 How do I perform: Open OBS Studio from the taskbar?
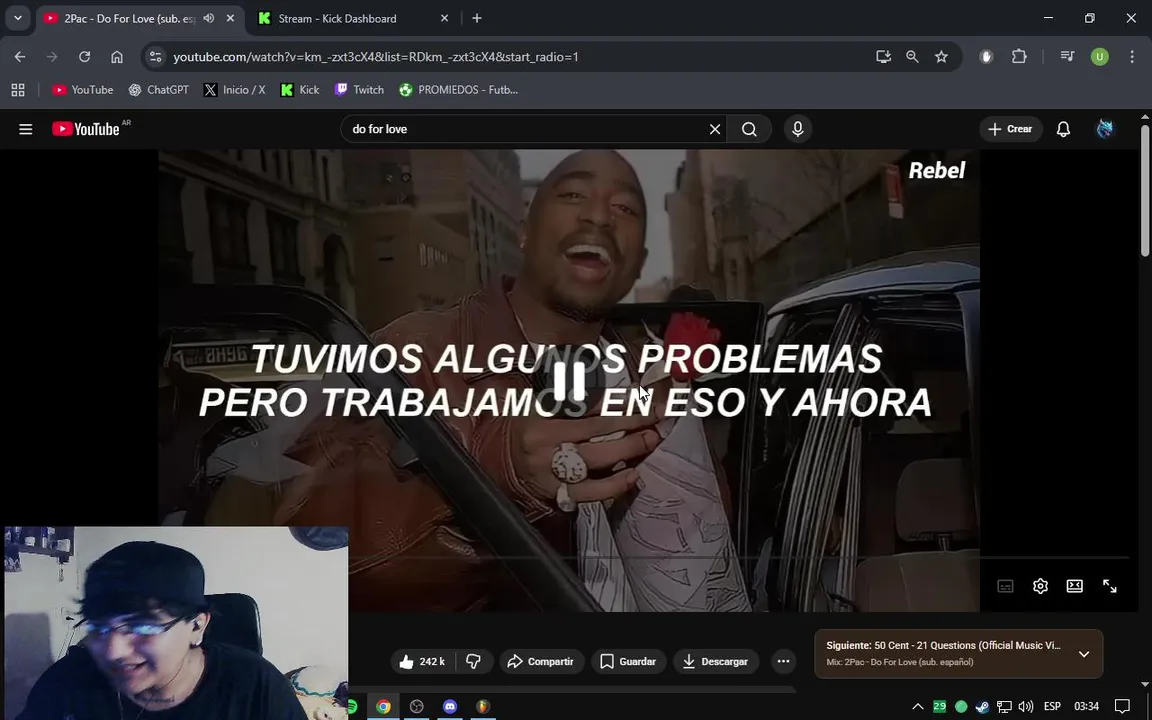tap(417, 707)
